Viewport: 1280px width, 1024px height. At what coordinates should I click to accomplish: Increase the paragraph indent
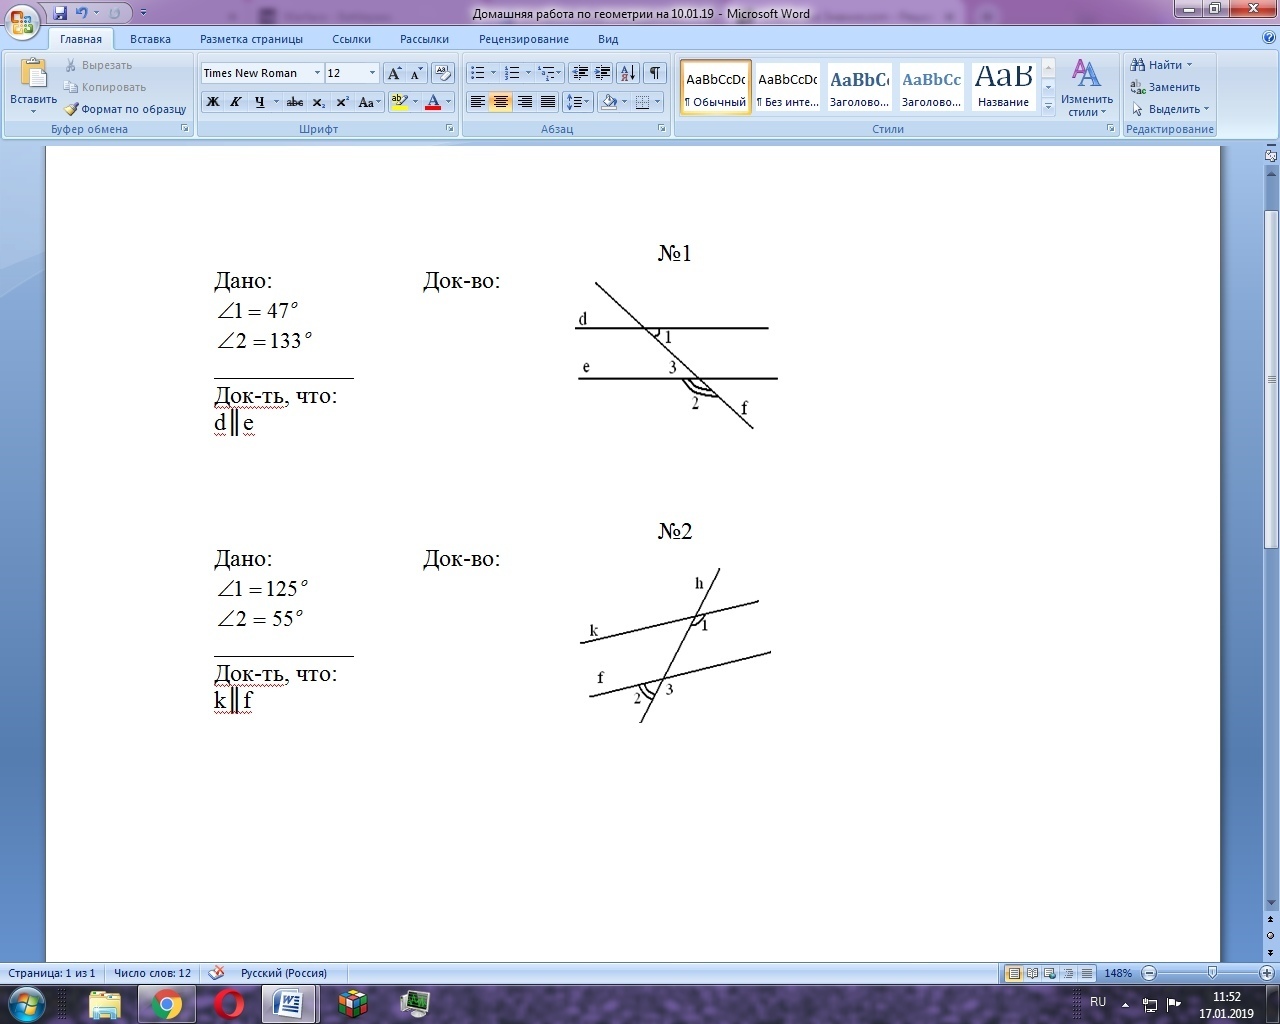pyautogui.click(x=603, y=73)
